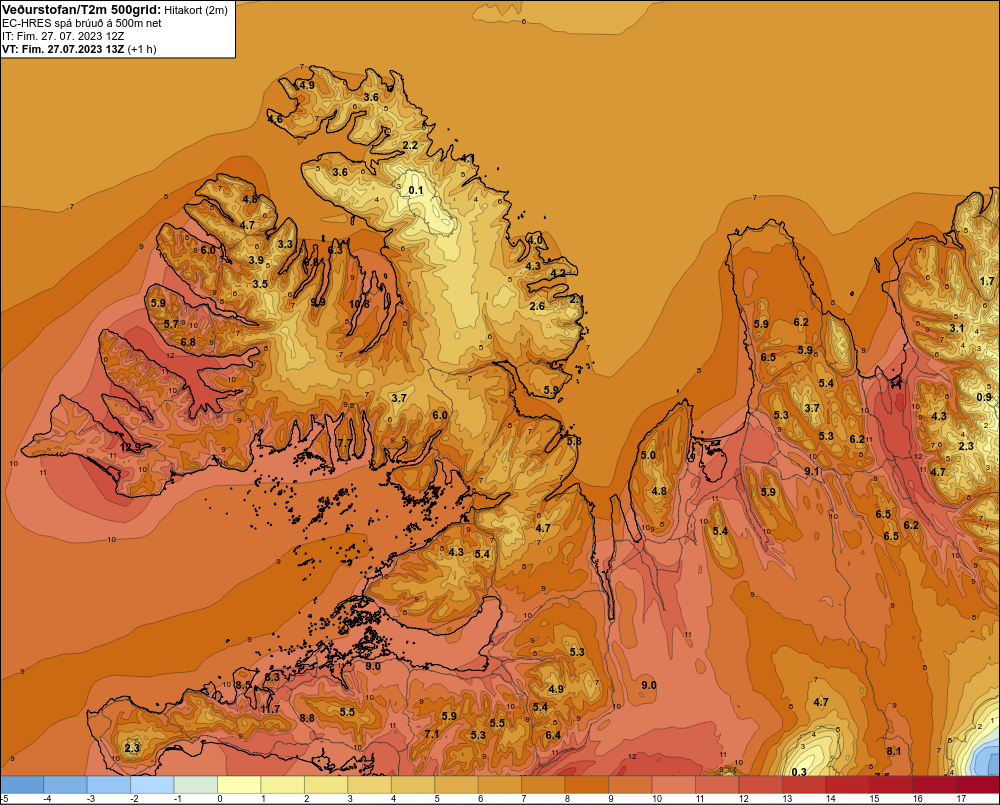Click the 'EC-HRES spá brúuð á 500m net' line
The image size is (1000, 805).
coord(82,23)
